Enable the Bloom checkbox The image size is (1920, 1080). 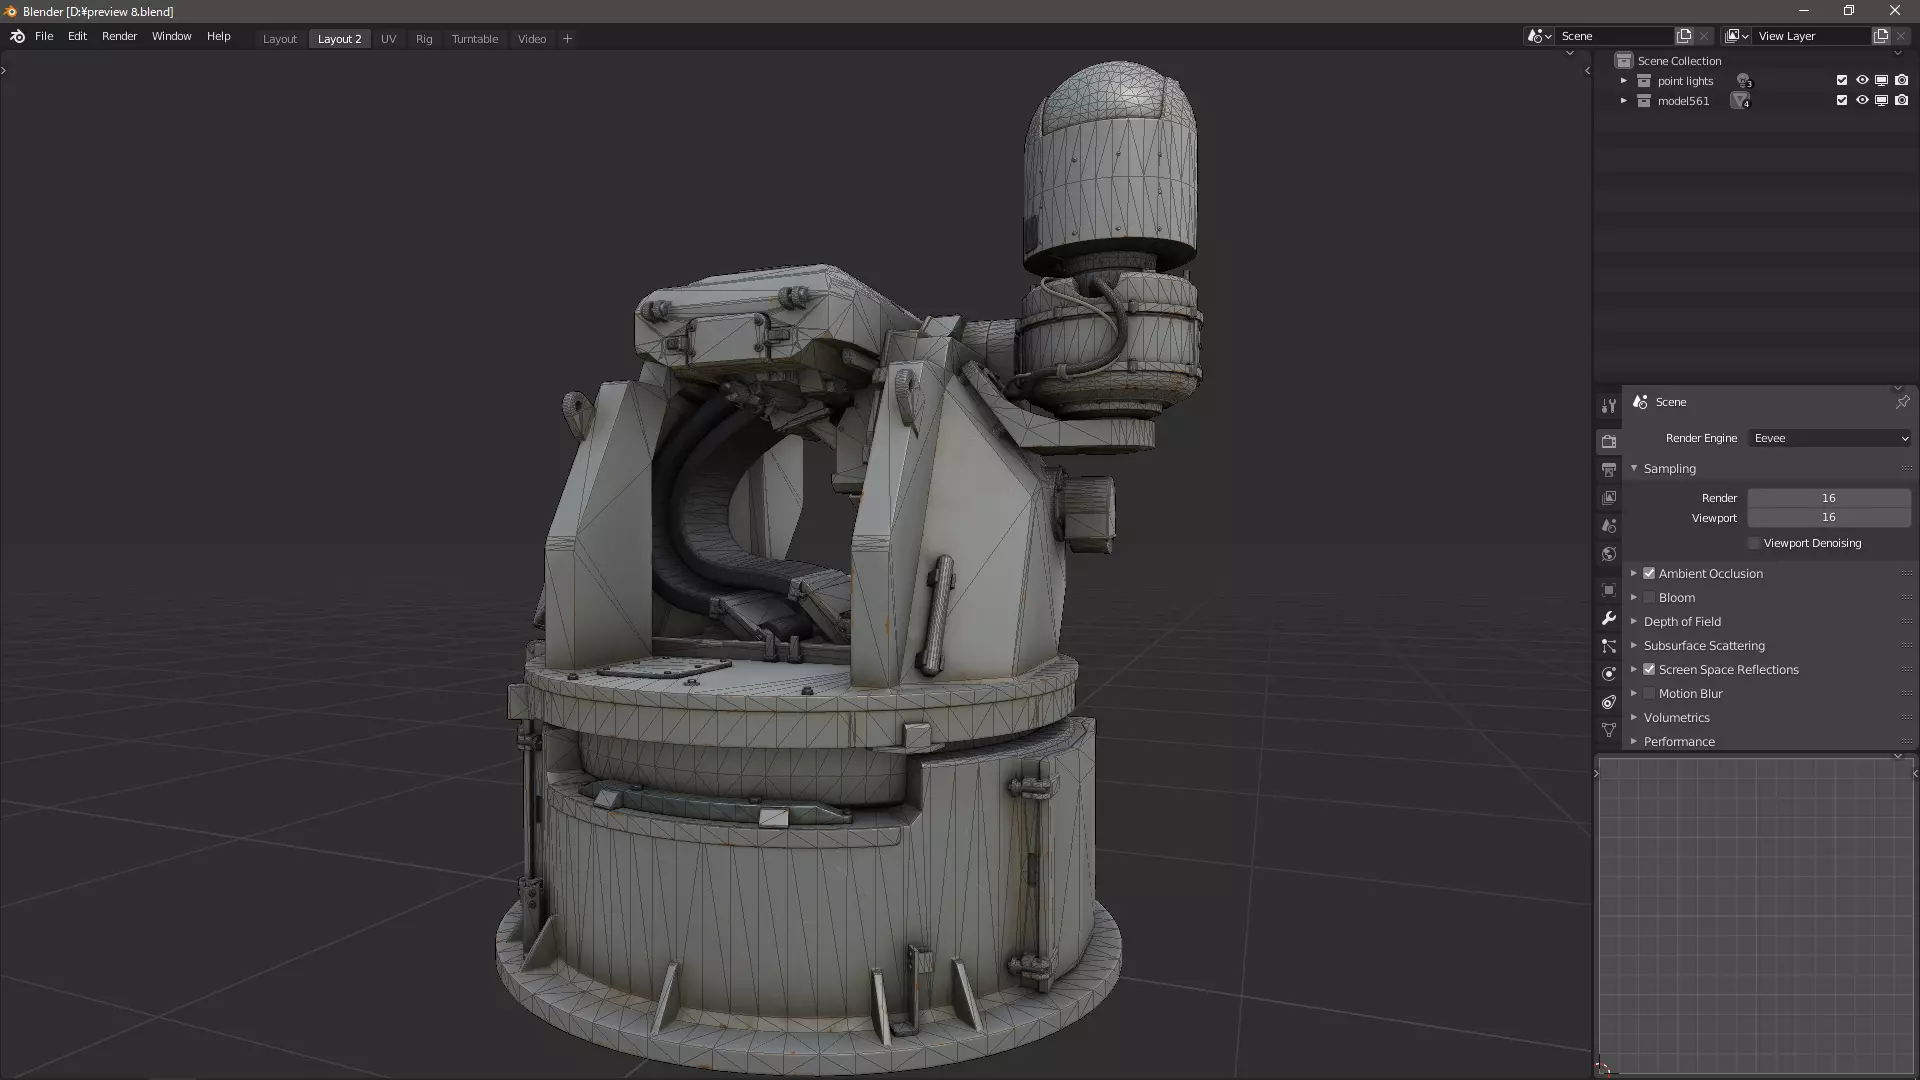(1649, 597)
